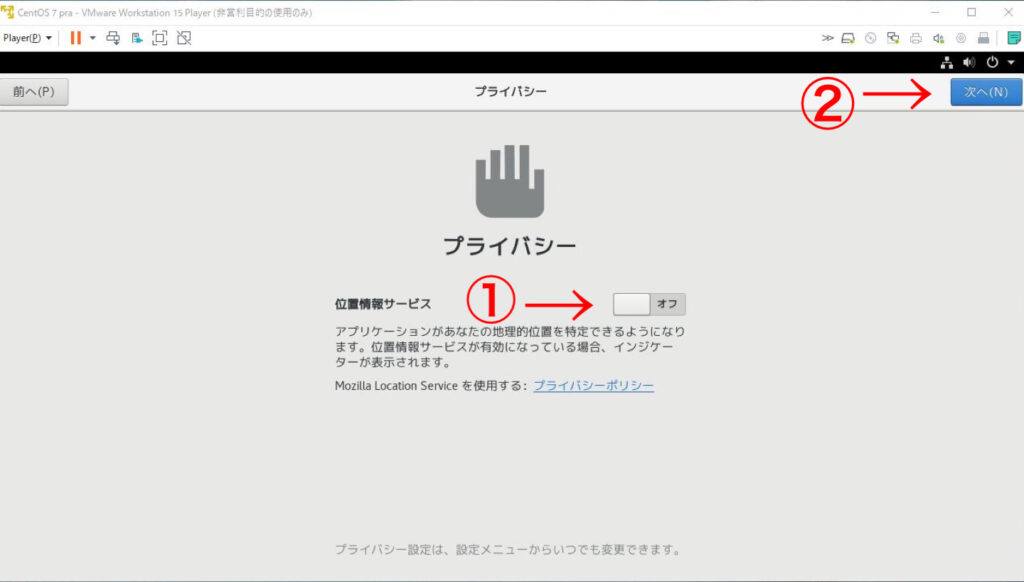The width and height of the screenshot is (1024, 582).
Task: Click the double chevron device toolbar icon
Action: [827, 38]
